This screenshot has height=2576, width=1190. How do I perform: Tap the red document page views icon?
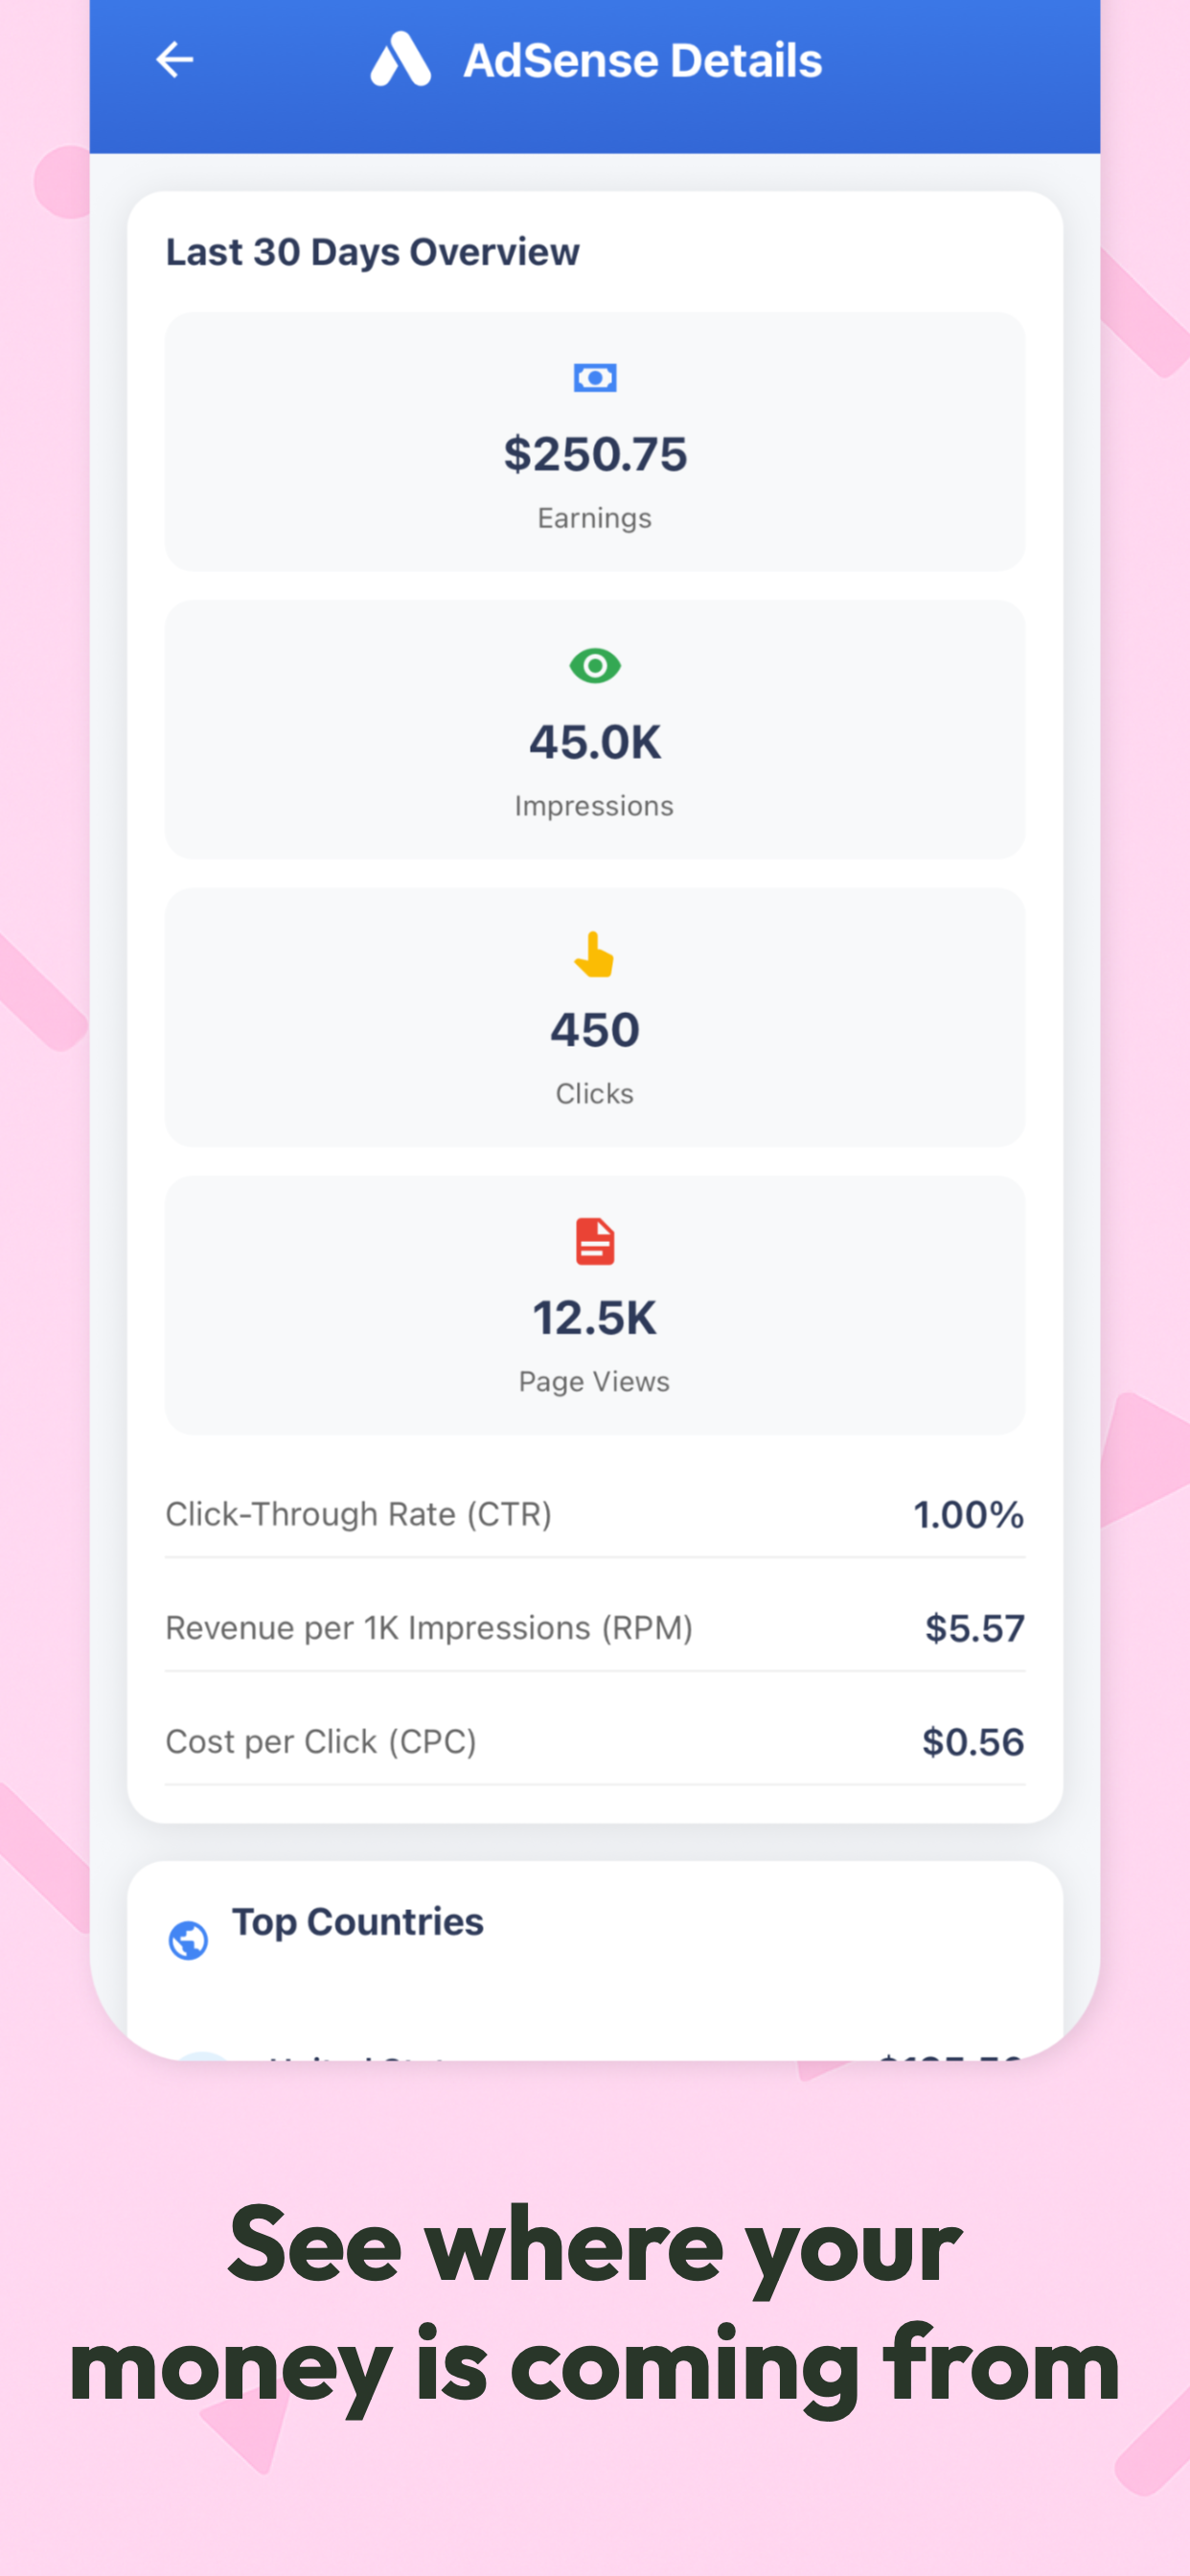(x=595, y=1241)
